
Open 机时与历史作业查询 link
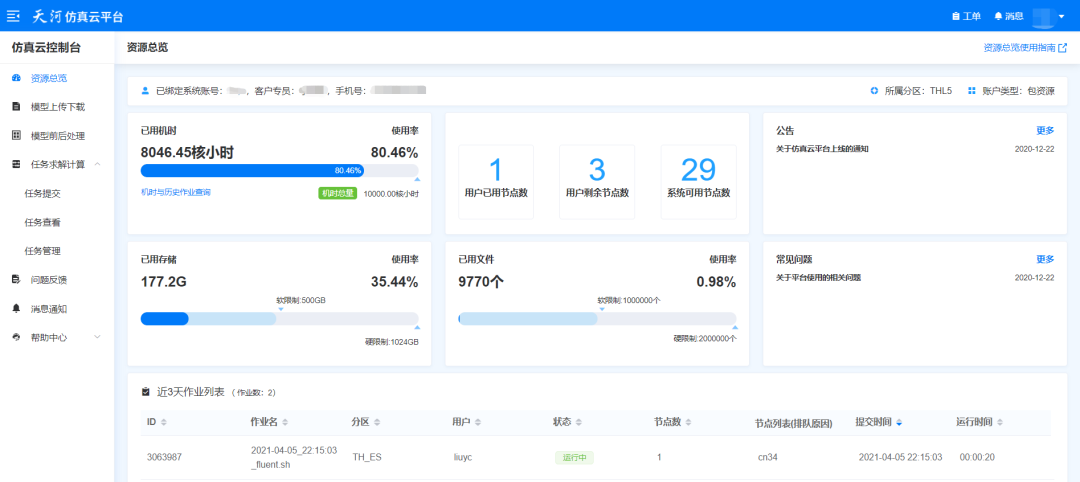click(176, 192)
